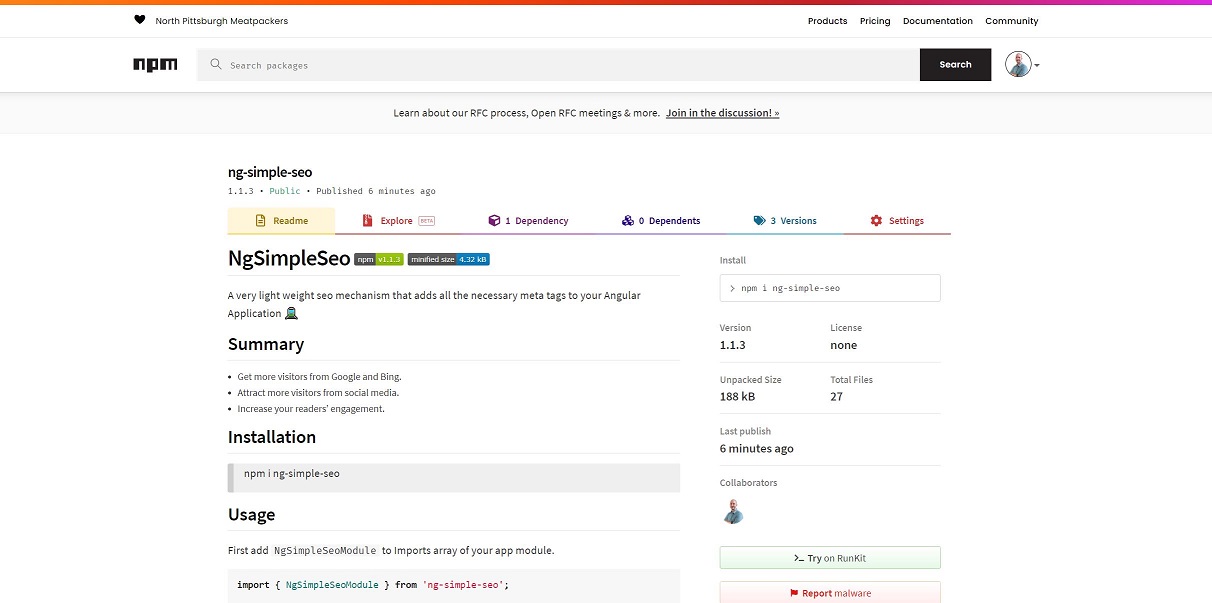Viewport: 1212px width, 603px height.
Task: Open the Readme tab
Action: [282, 221]
